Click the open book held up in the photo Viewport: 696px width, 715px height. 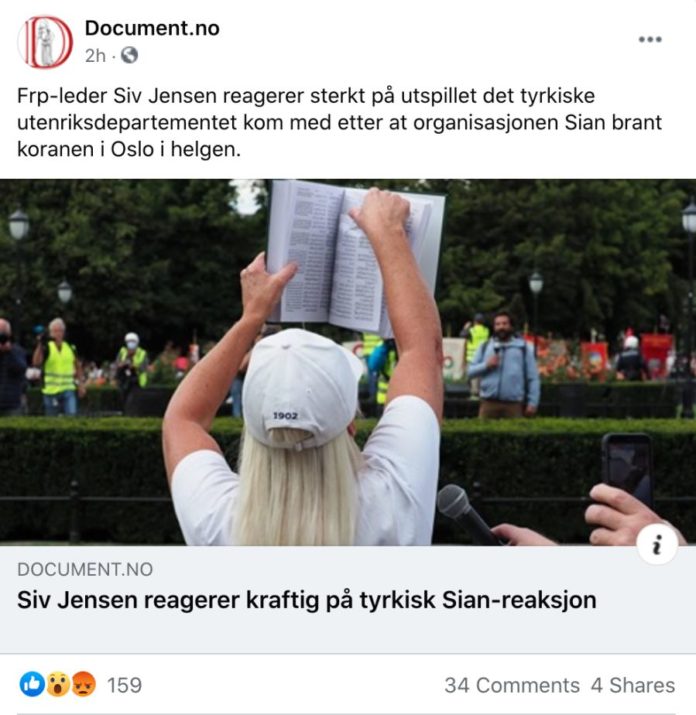pos(354,256)
